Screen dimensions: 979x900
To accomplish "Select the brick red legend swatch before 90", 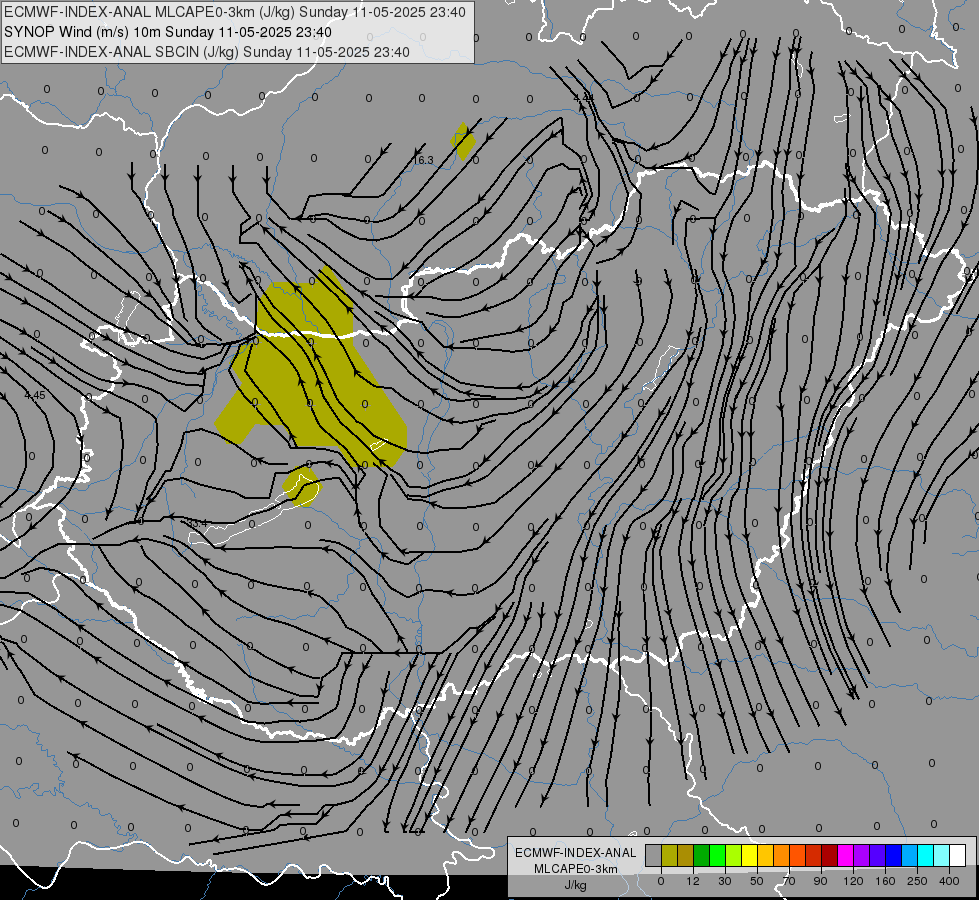I will [814, 855].
